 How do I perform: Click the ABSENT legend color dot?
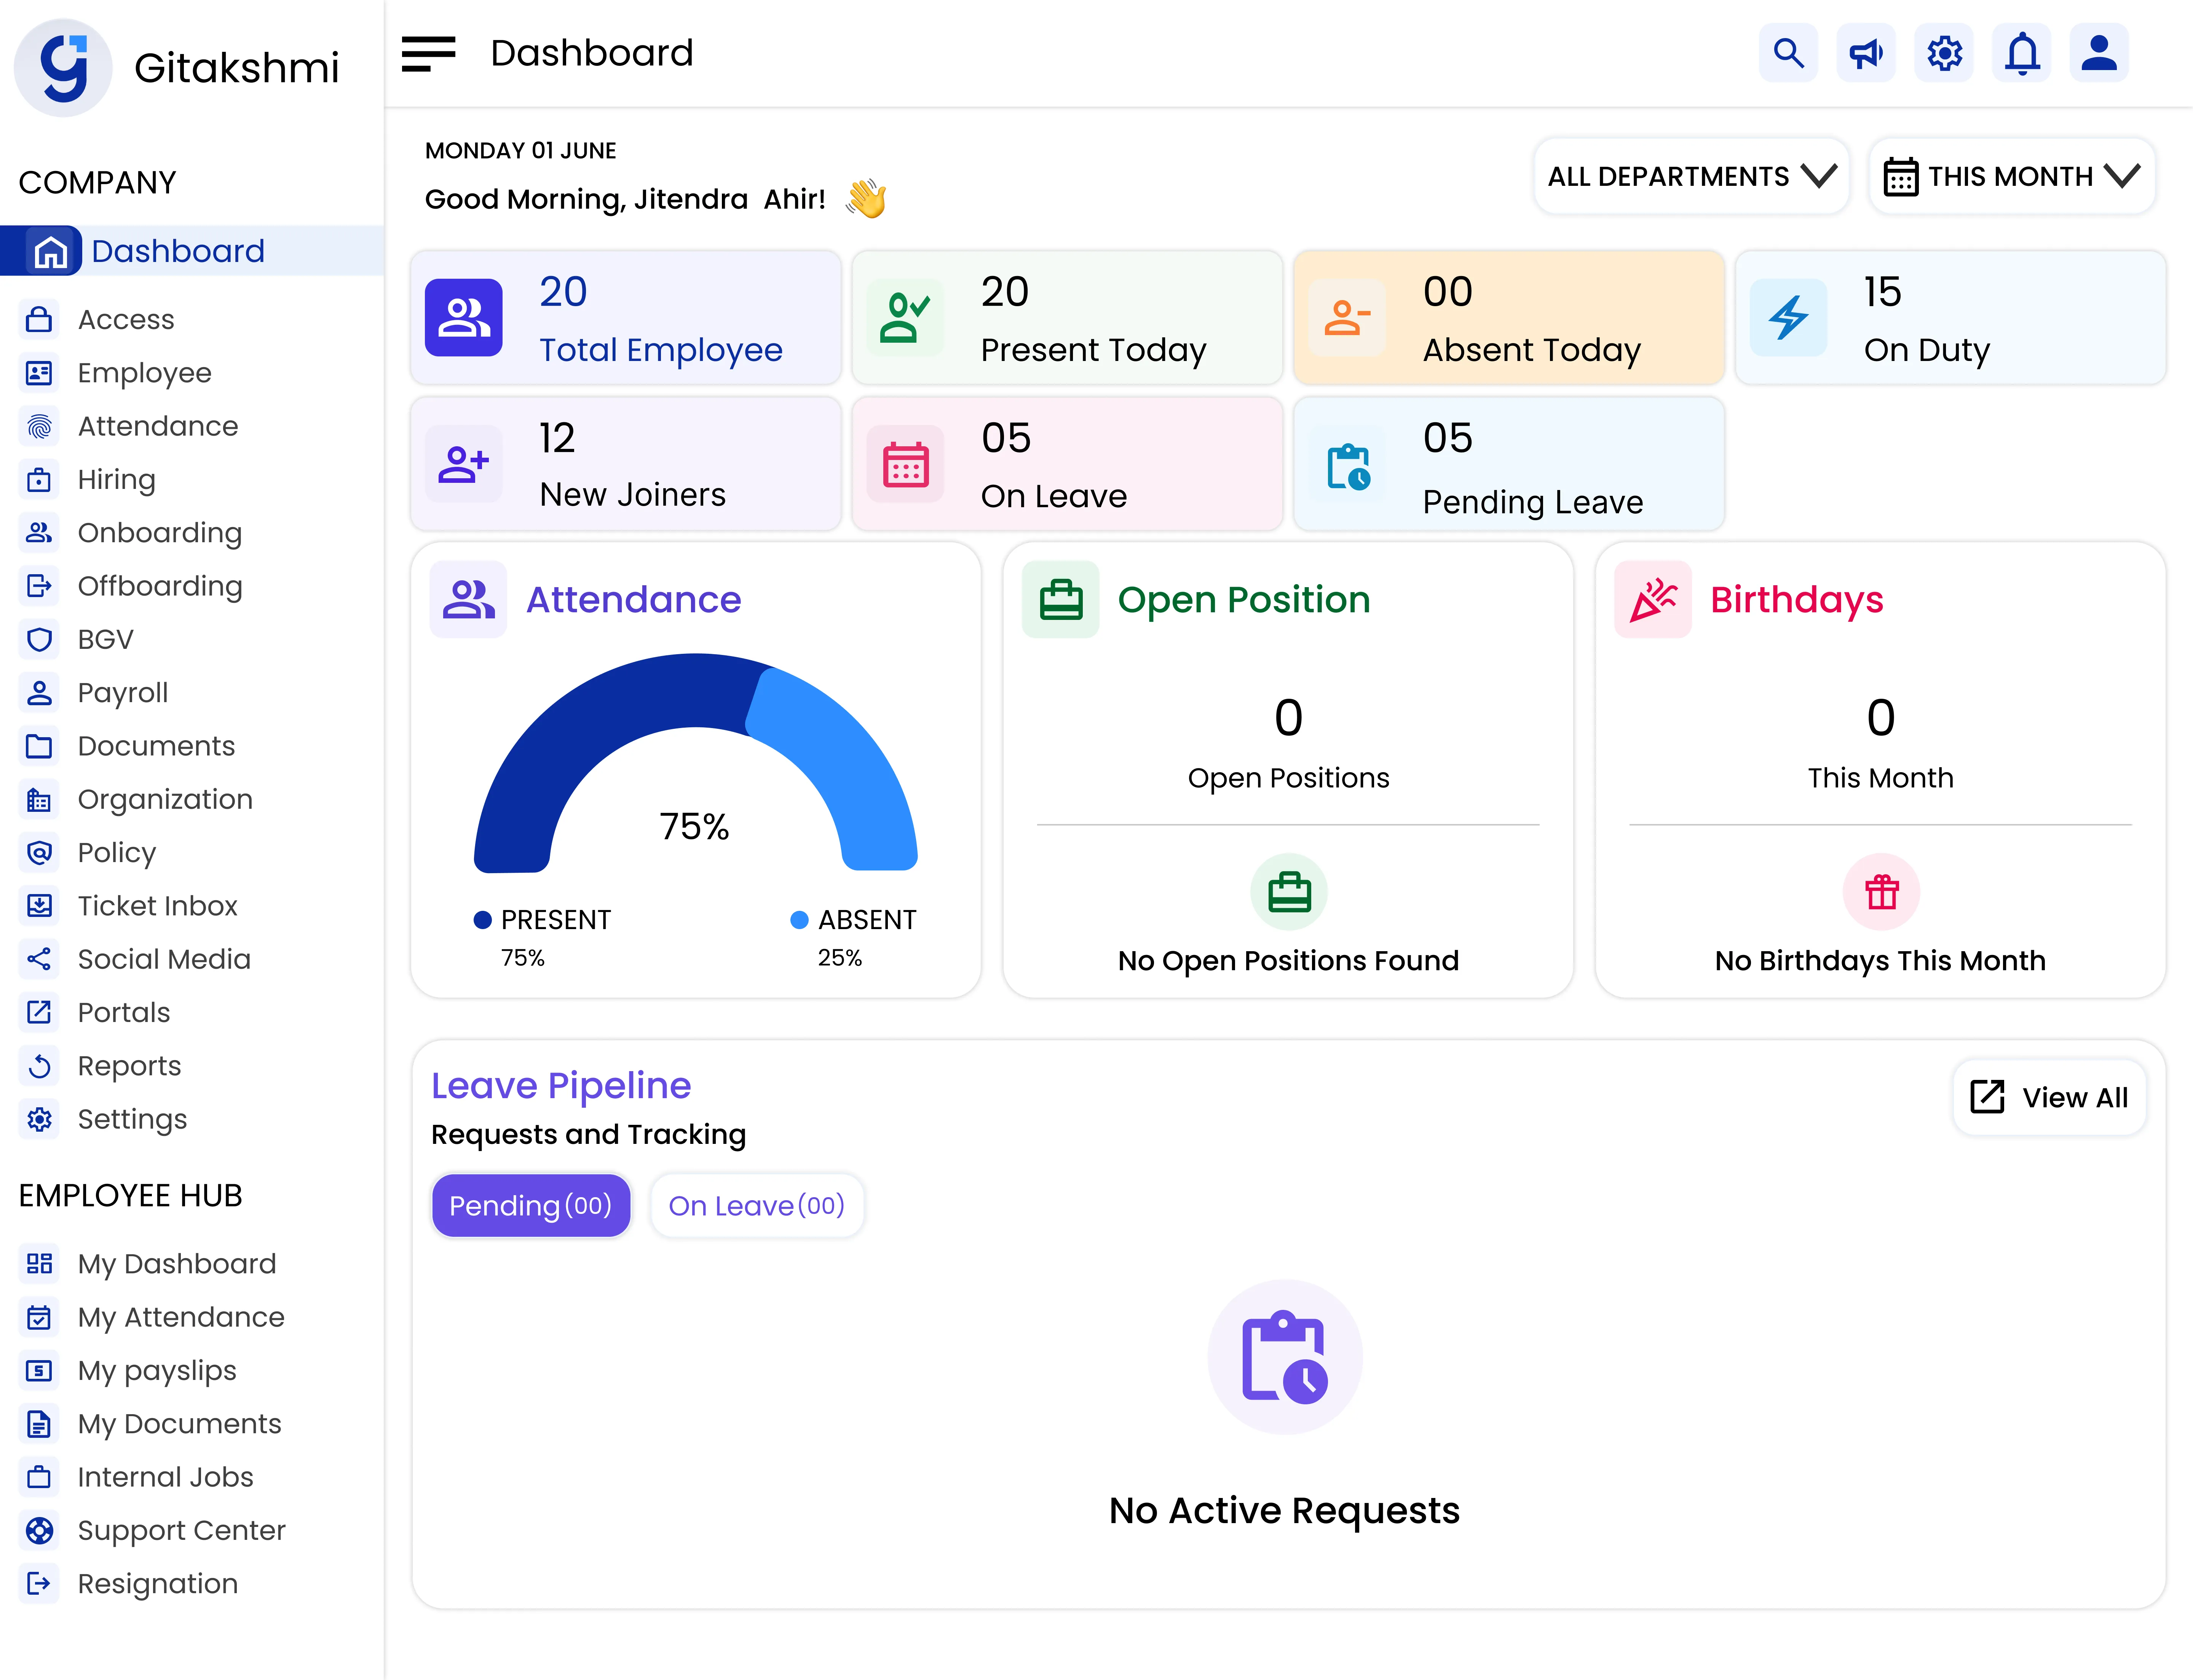tap(800, 920)
